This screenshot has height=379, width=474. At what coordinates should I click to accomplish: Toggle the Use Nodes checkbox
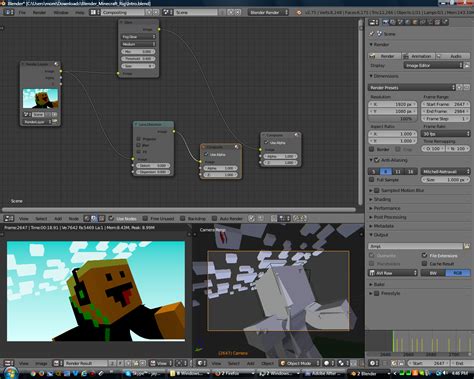tap(111, 218)
